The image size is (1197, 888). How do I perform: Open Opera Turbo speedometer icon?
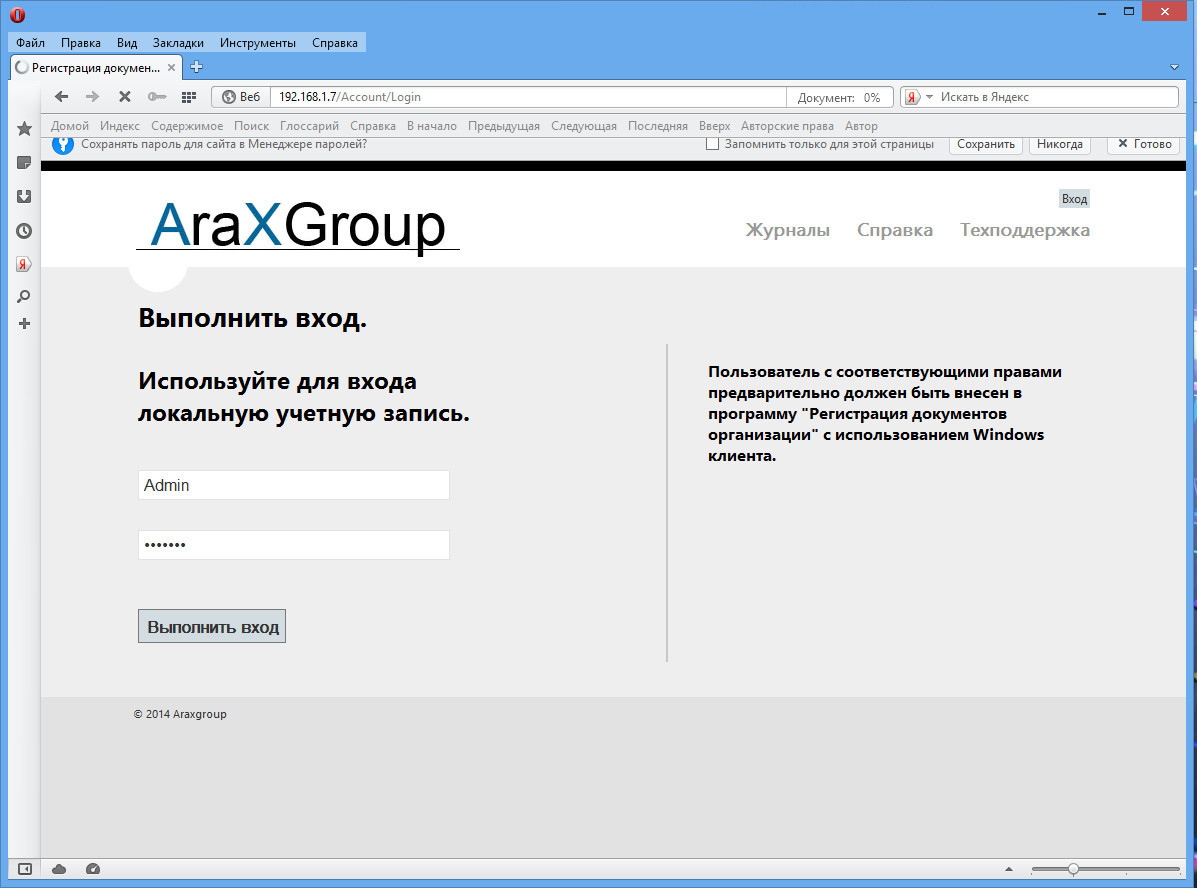pos(92,869)
